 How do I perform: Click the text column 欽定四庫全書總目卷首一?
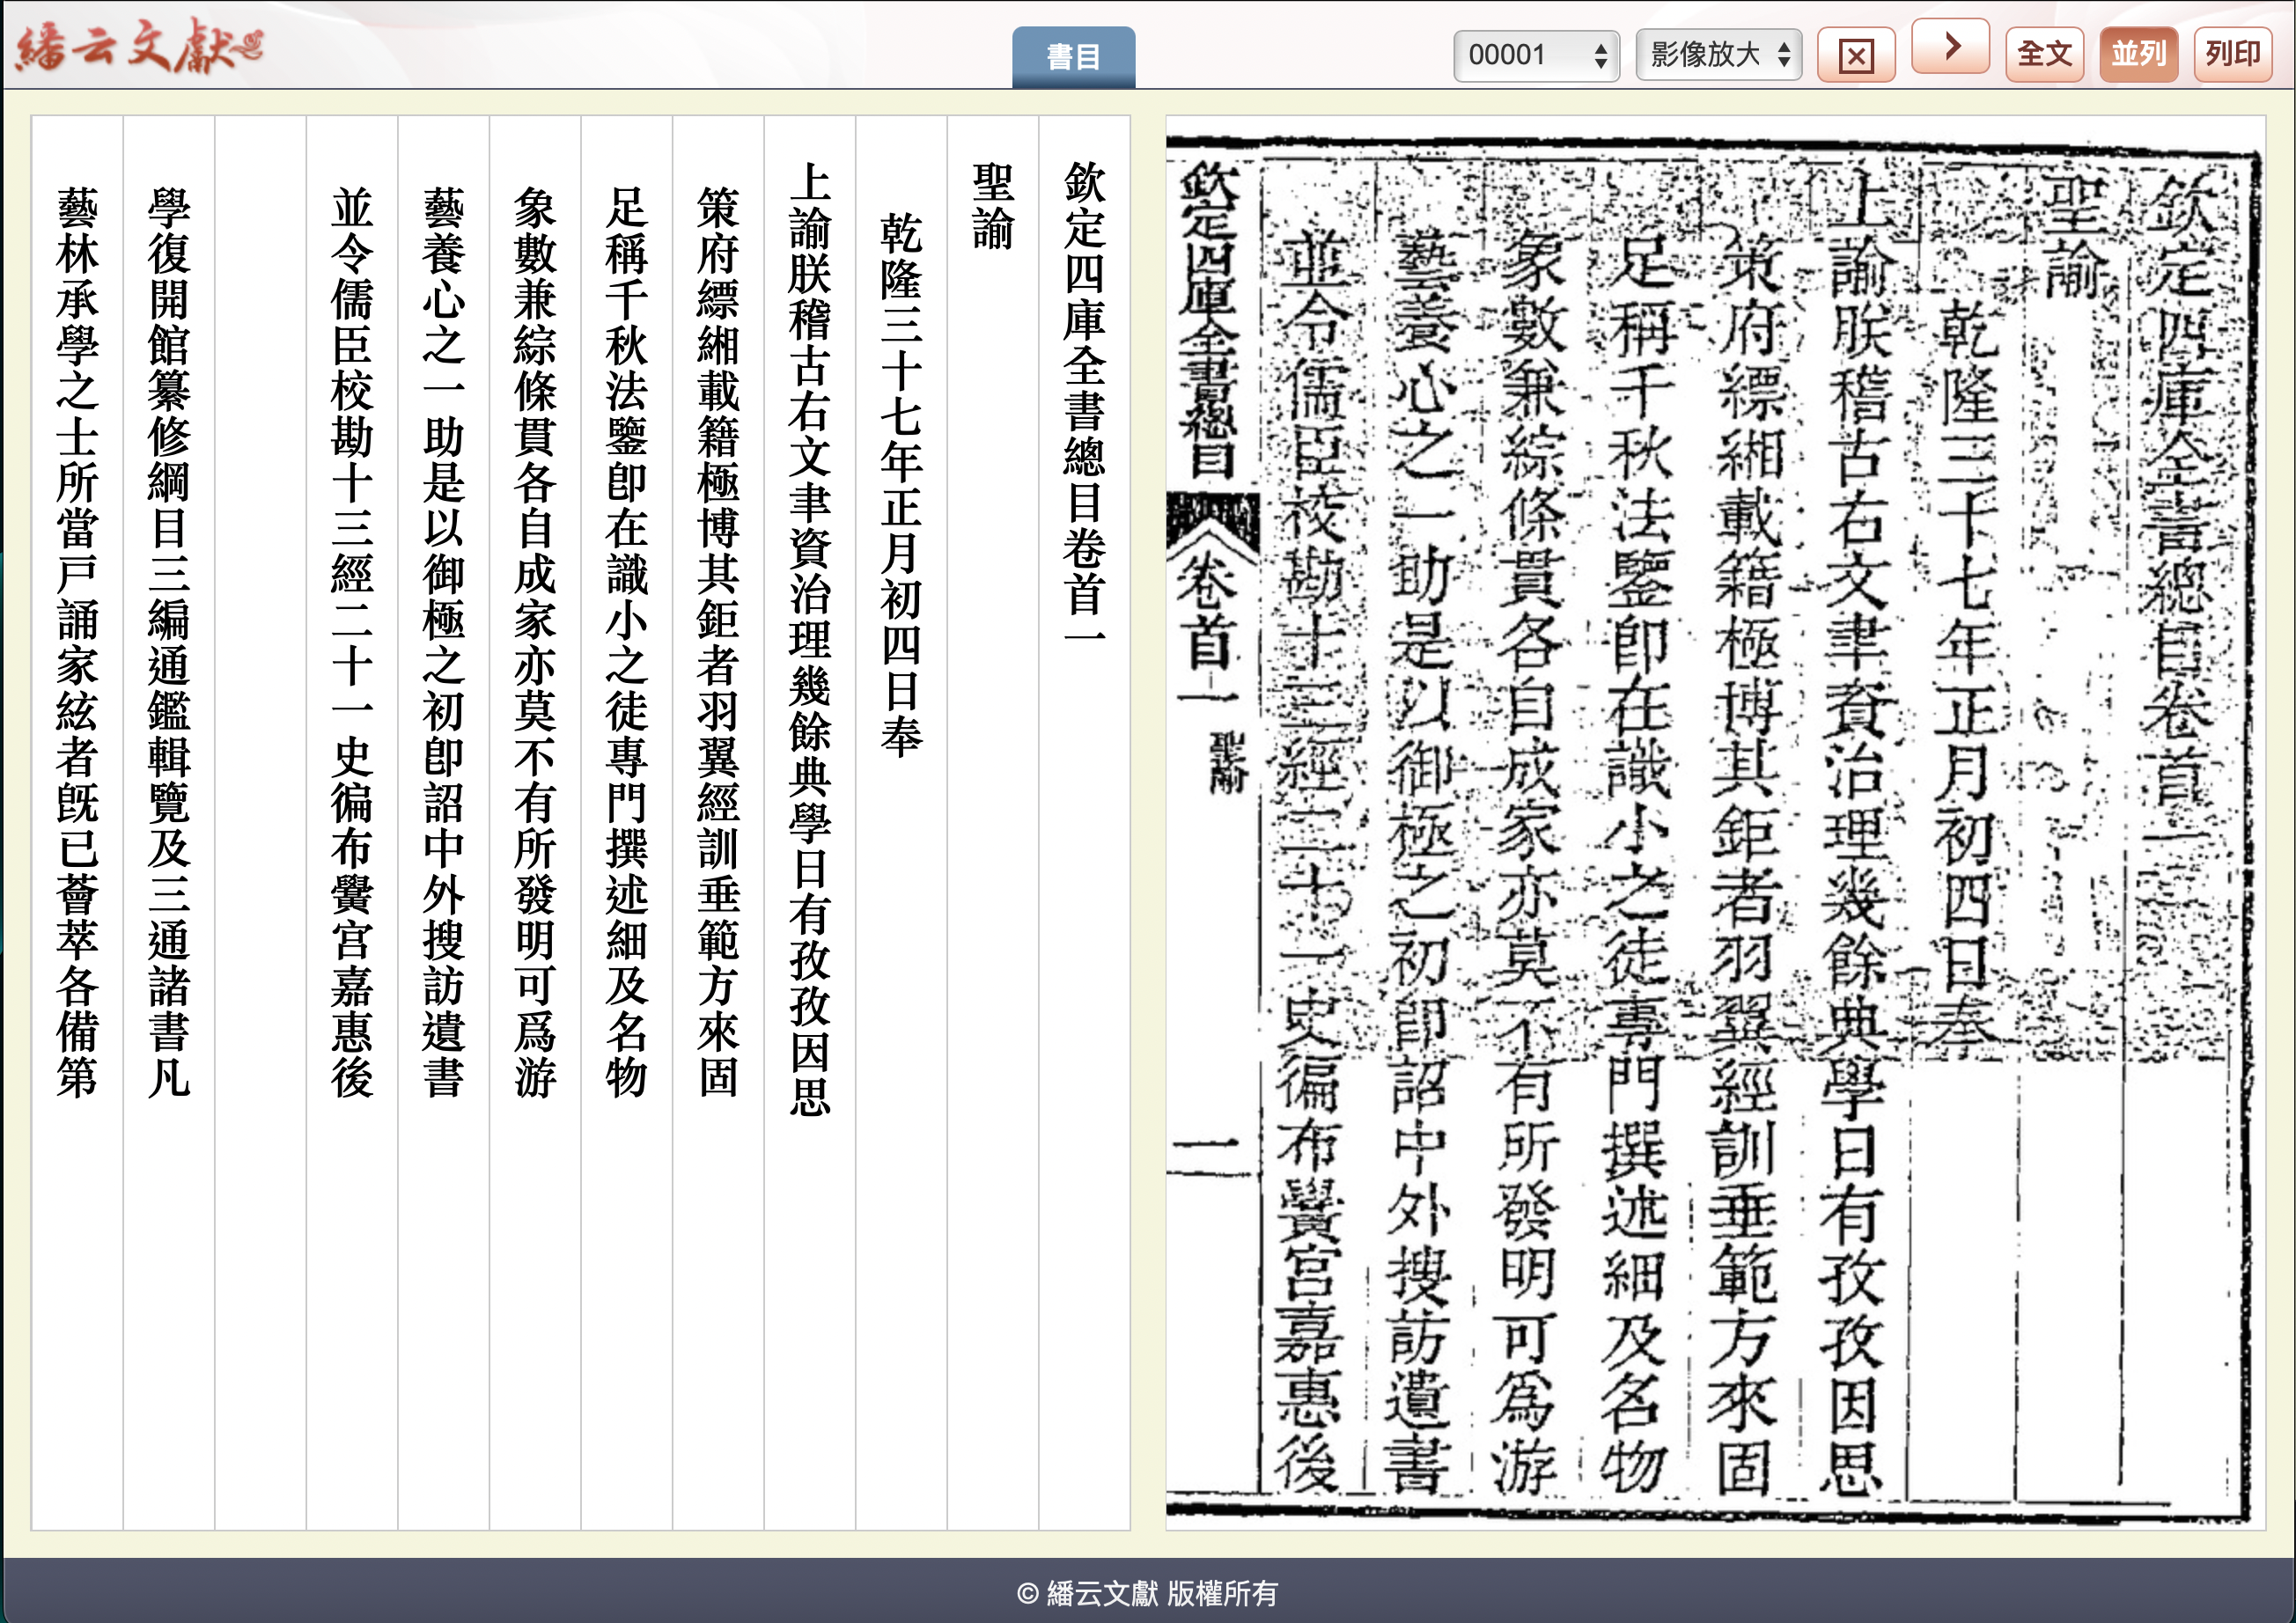coord(1084,400)
